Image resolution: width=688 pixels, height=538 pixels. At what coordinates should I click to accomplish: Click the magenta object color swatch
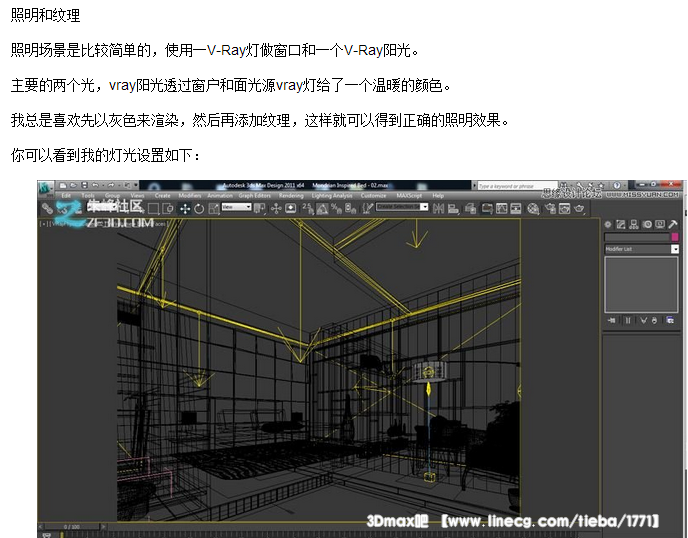coord(675,237)
